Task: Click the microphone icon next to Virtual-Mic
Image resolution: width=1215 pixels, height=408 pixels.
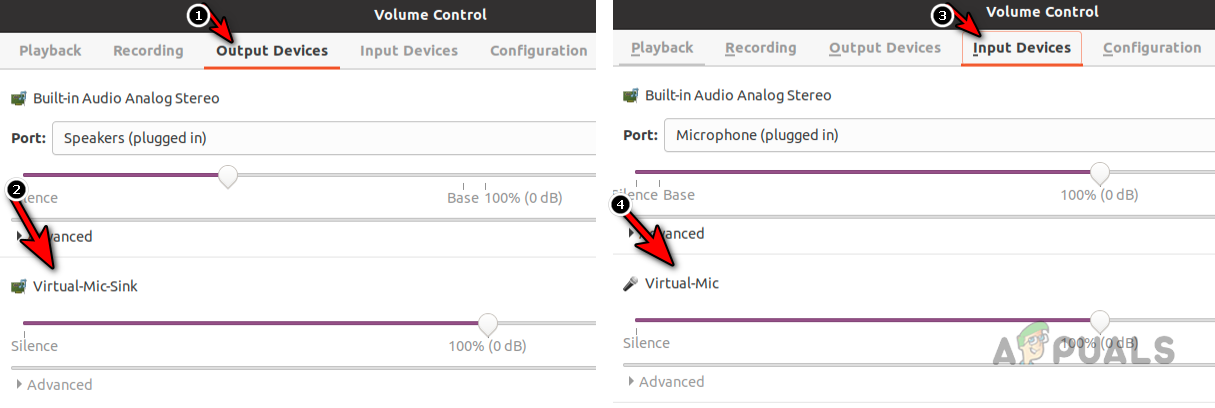Action: tap(630, 284)
